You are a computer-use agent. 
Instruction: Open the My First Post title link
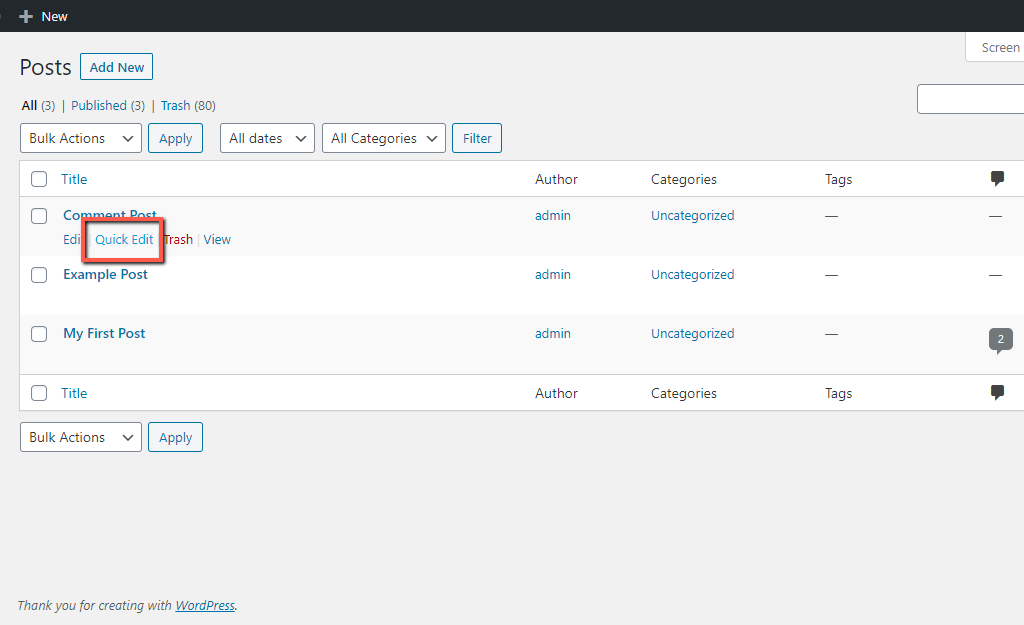[104, 333]
